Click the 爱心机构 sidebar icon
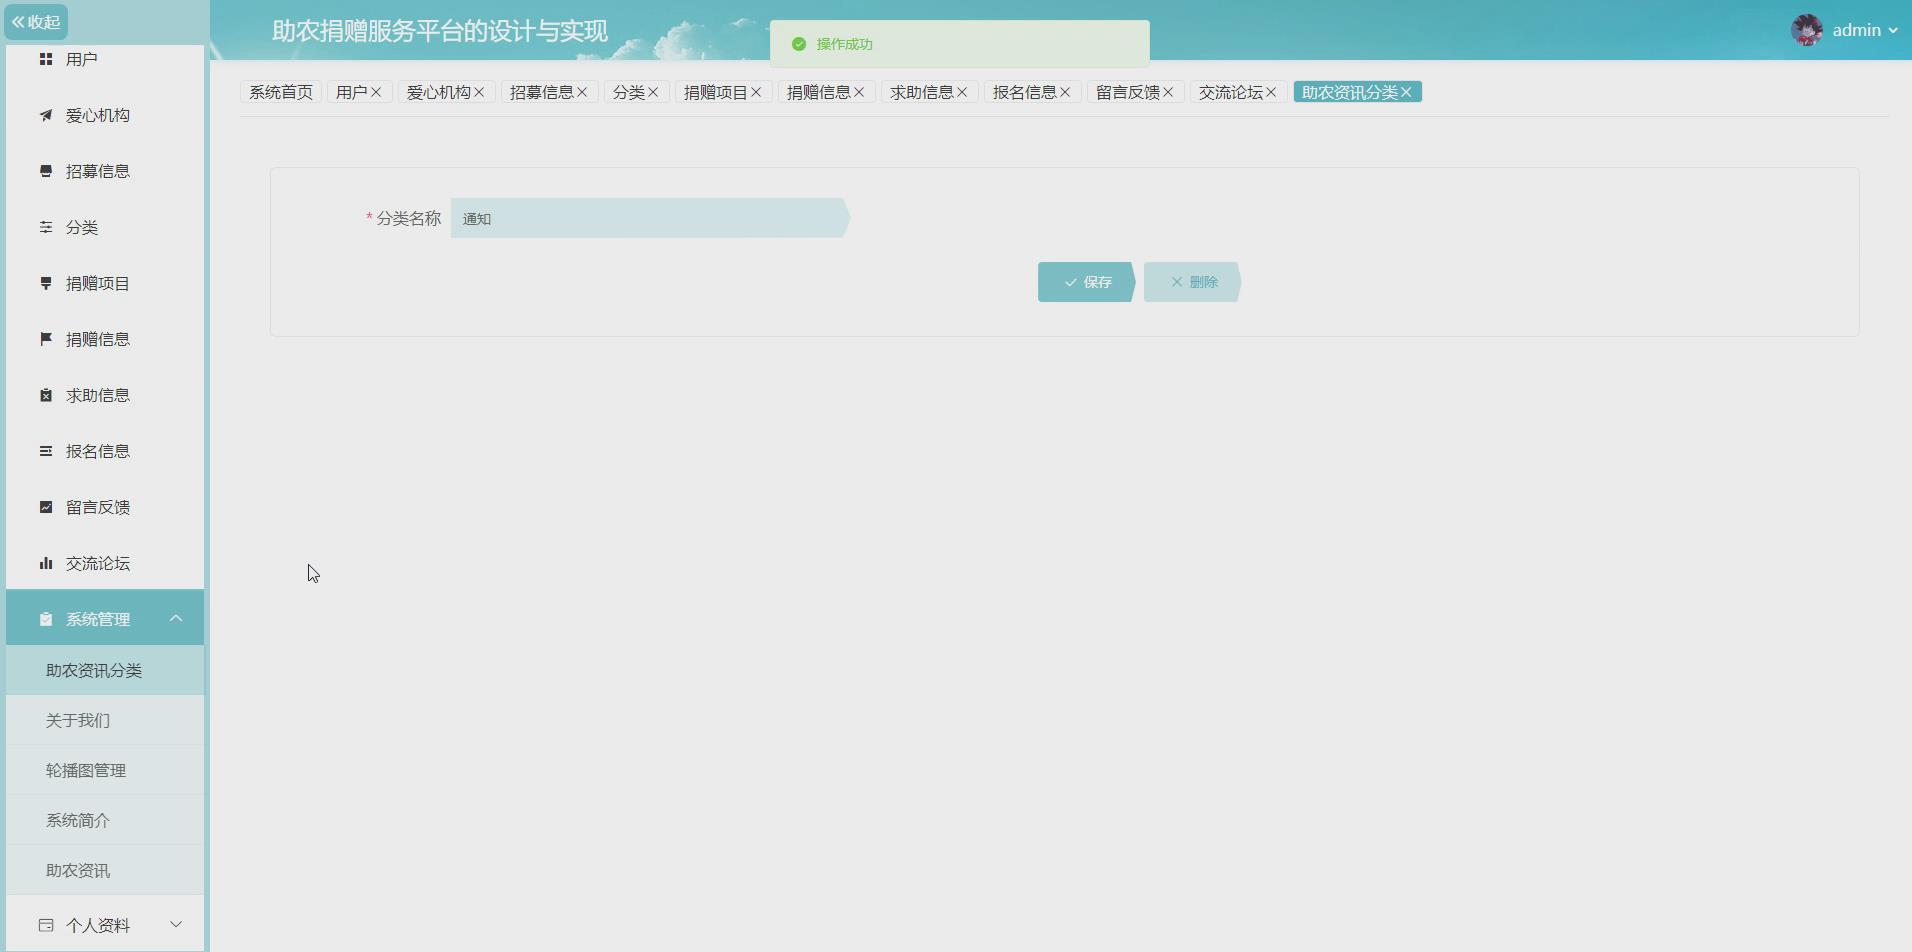Image resolution: width=1912 pixels, height=952 pixels. [45, 115]
